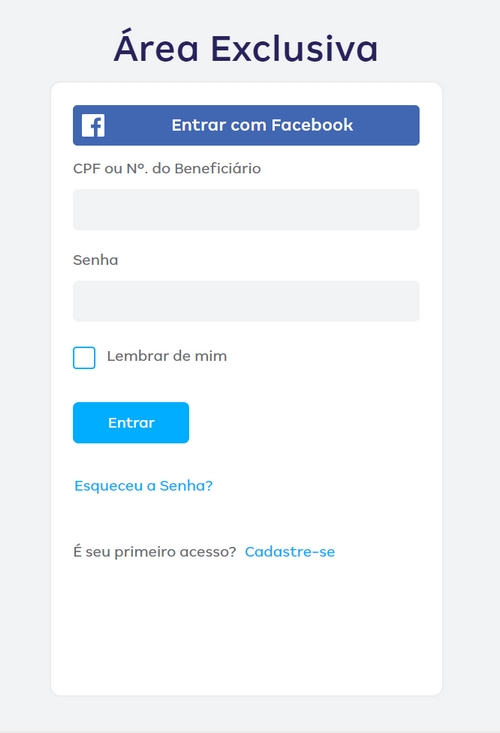The width and height of the screenshot is (500, 733).
Task: Enable the Lembrar de mim checkbox
Action: 84,358
